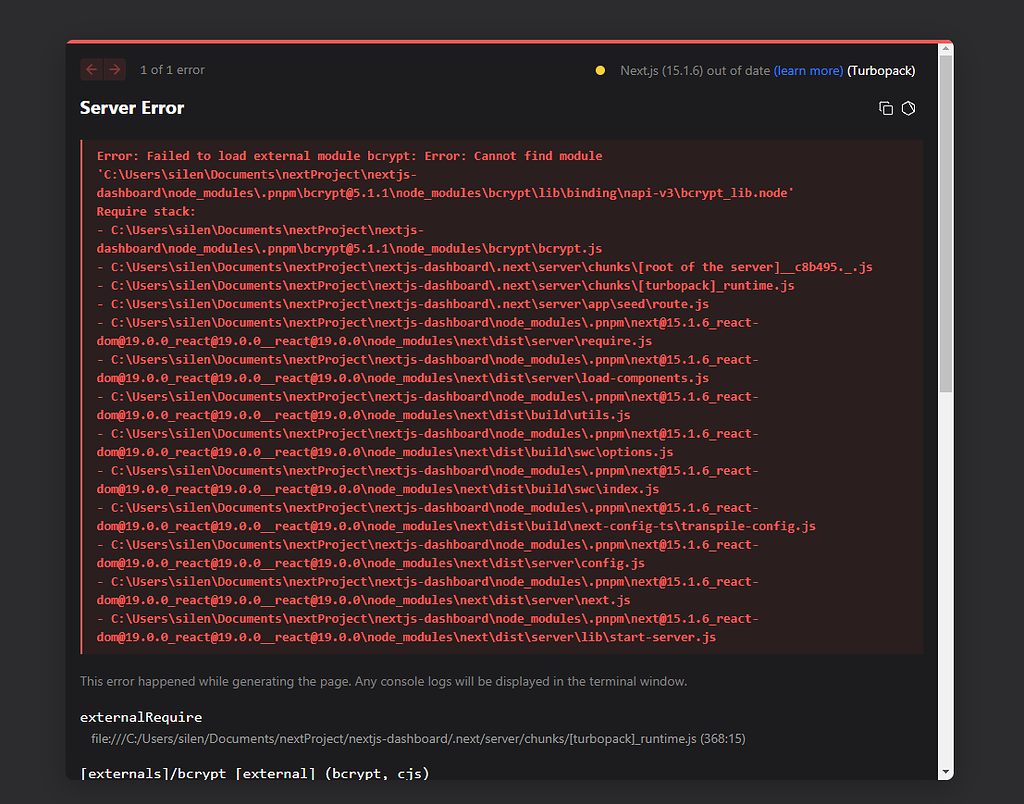Click the scrollbar down arrow
1024x804 pixels.
(946, 772)
